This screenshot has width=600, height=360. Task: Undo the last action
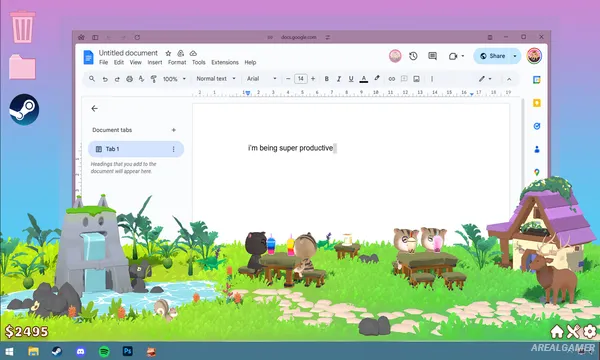(105, 79)
